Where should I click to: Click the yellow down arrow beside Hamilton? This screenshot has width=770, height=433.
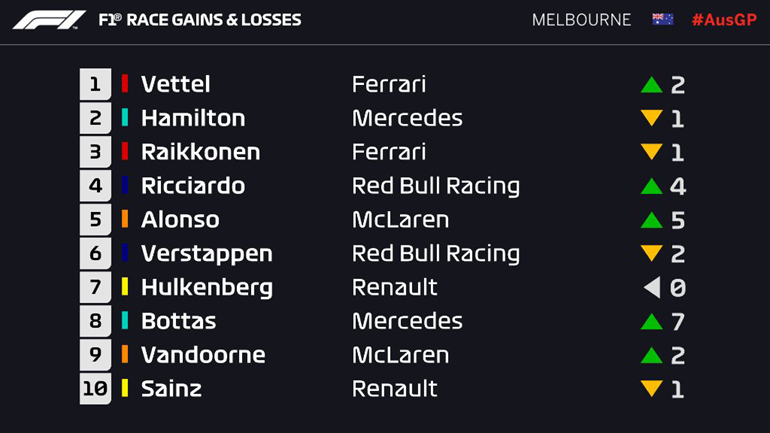coord(652,119)
